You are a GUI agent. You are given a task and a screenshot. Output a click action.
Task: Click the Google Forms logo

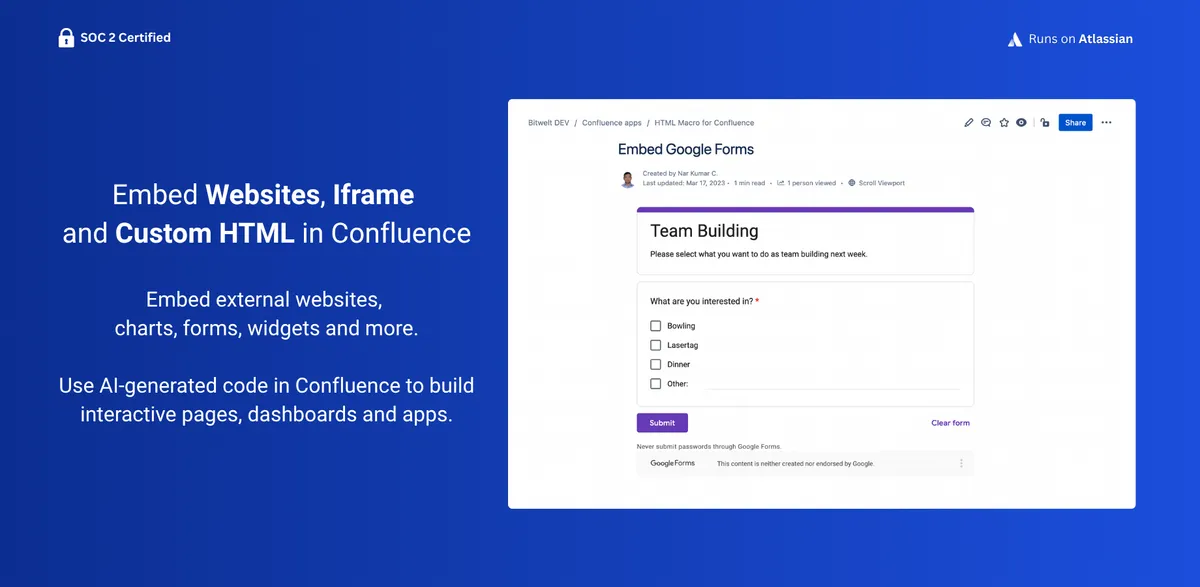coord(672,463)
